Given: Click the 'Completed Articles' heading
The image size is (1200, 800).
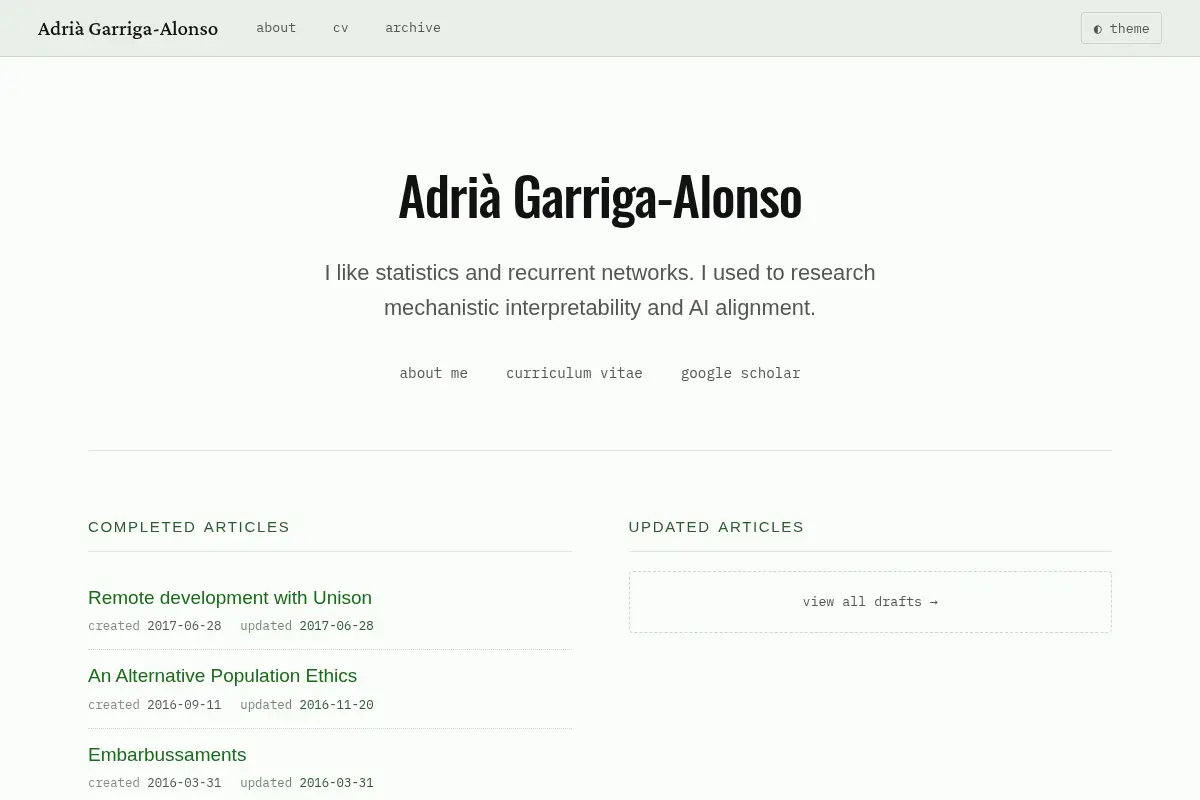Looking at the screenshot, I should (x=189, y=527).
